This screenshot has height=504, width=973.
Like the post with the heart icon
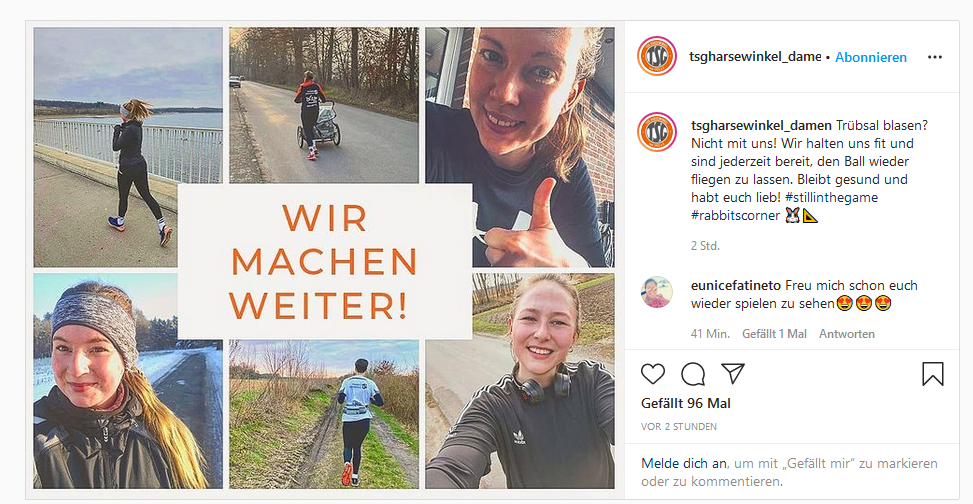click(653, 374)
